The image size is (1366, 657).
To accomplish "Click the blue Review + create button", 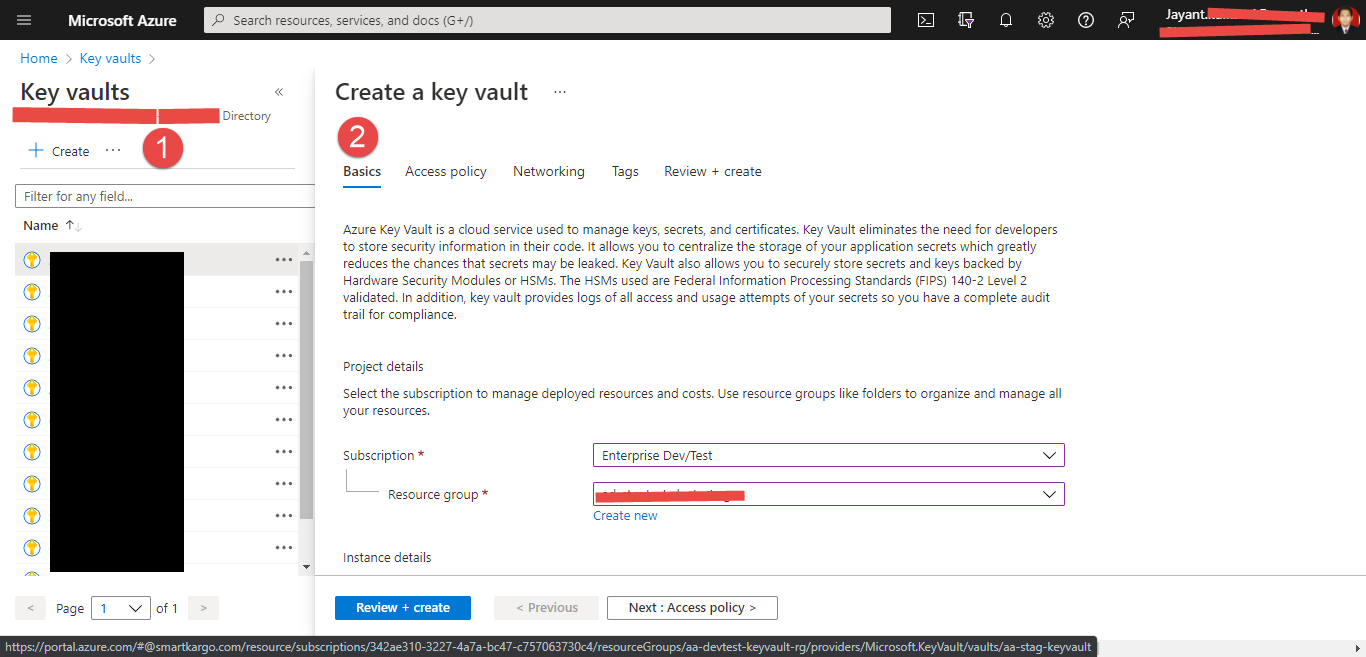I will (x=403, y=608).
